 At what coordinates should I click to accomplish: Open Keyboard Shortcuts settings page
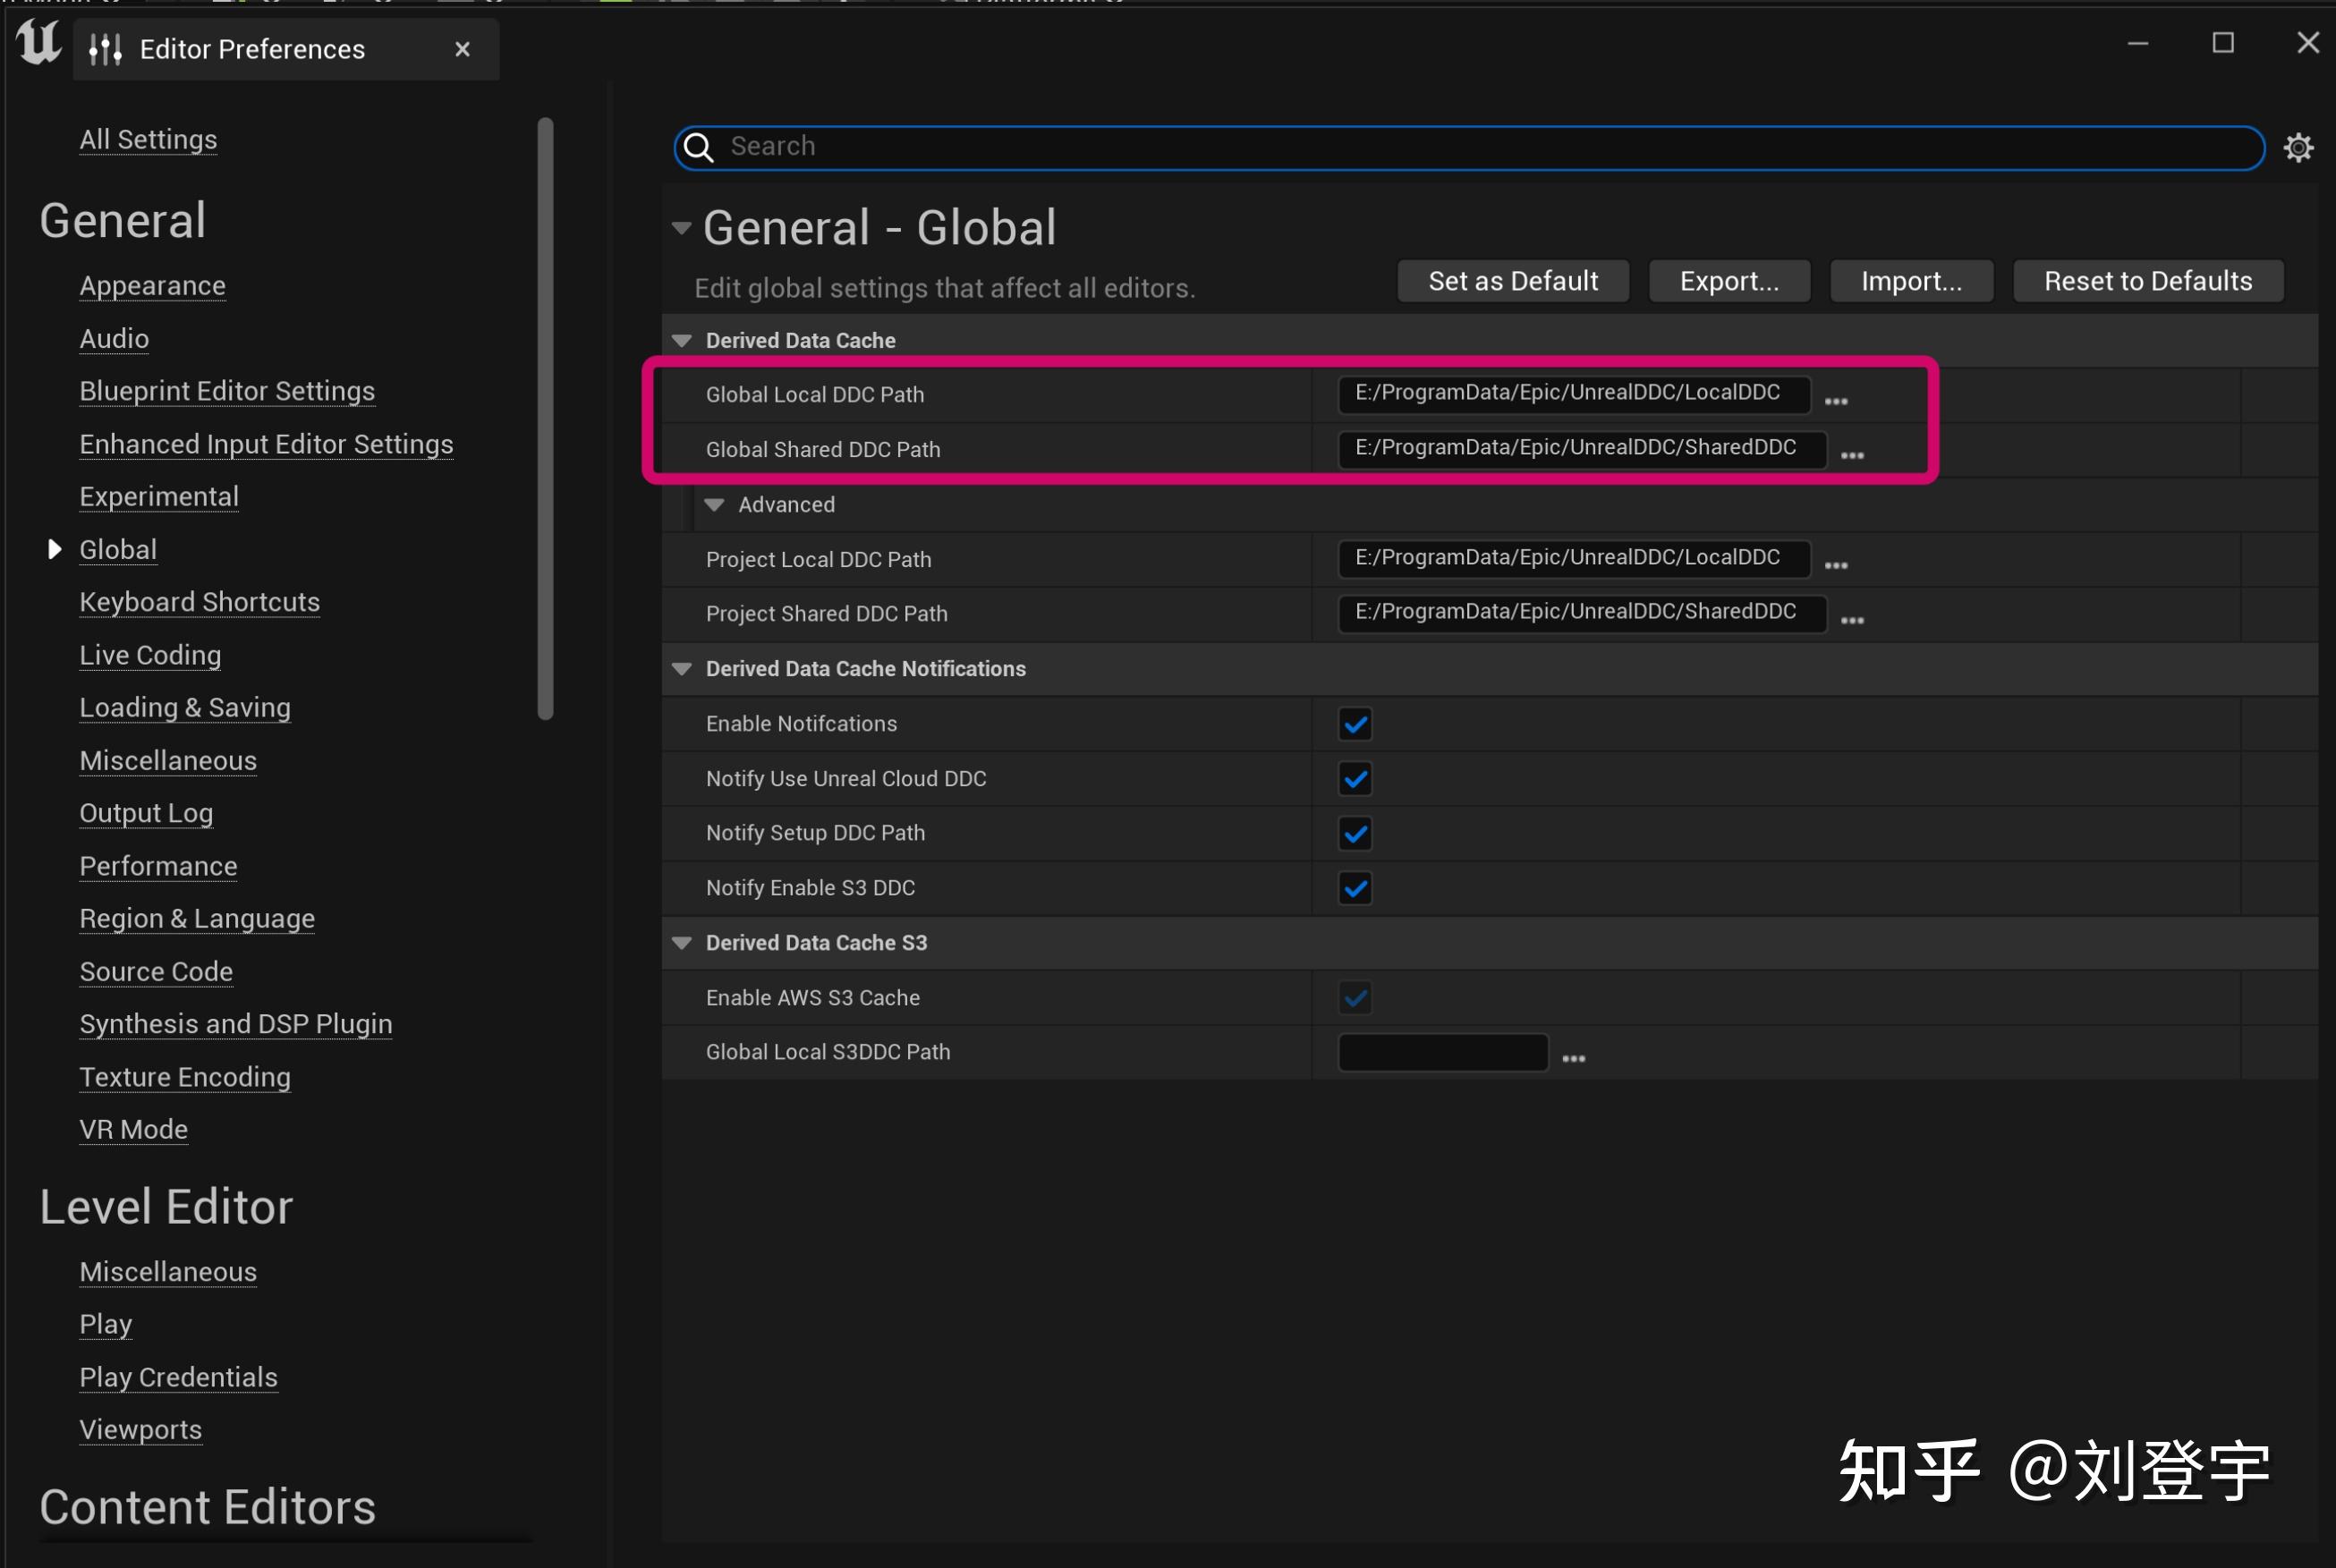(199, 602)
